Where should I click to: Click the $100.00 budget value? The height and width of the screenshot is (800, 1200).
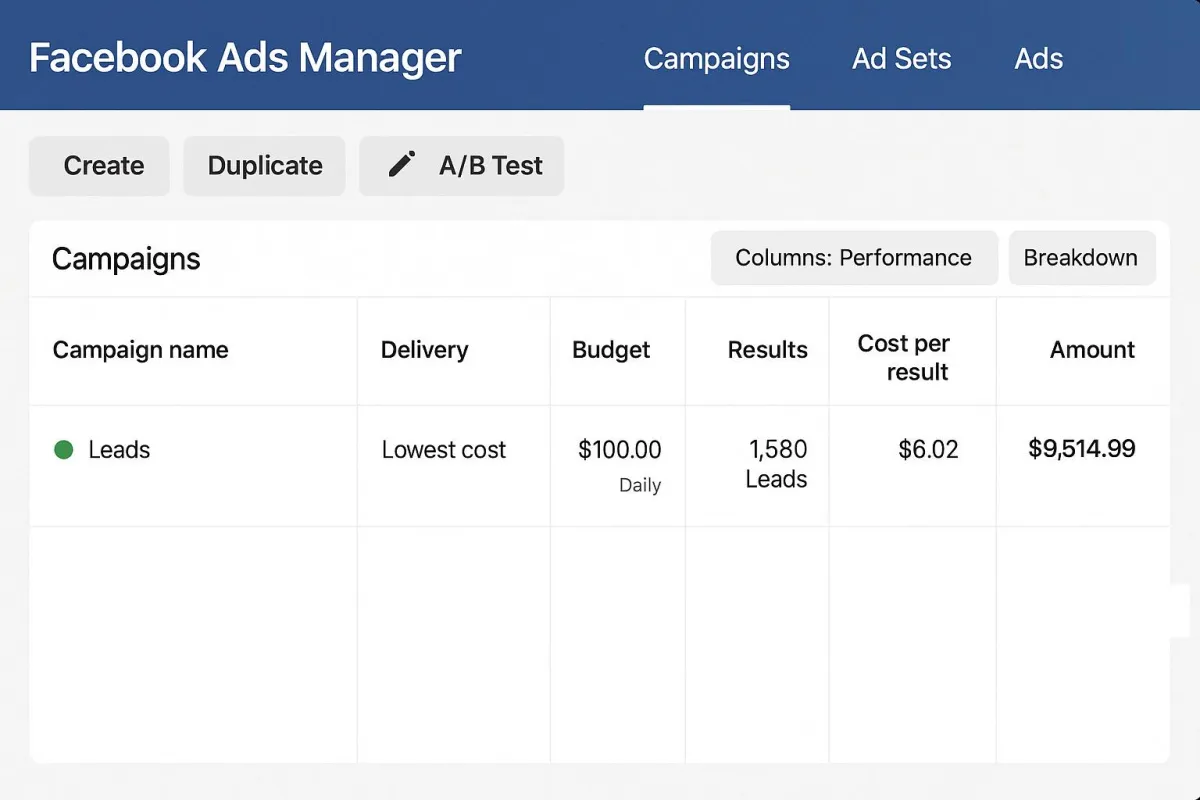pyautogui.click(x=620, y=450)
